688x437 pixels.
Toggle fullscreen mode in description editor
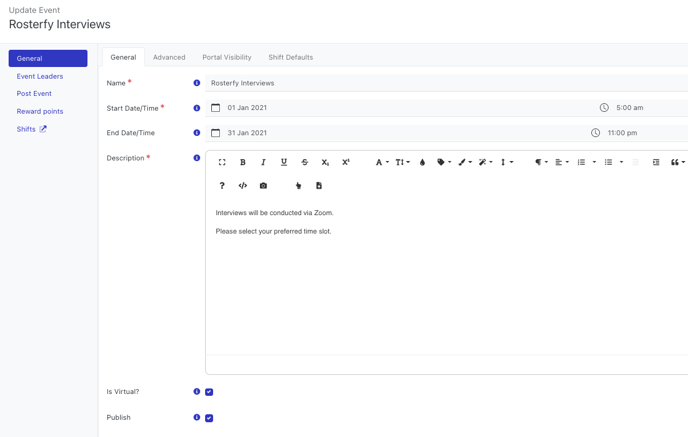point(222,162)
